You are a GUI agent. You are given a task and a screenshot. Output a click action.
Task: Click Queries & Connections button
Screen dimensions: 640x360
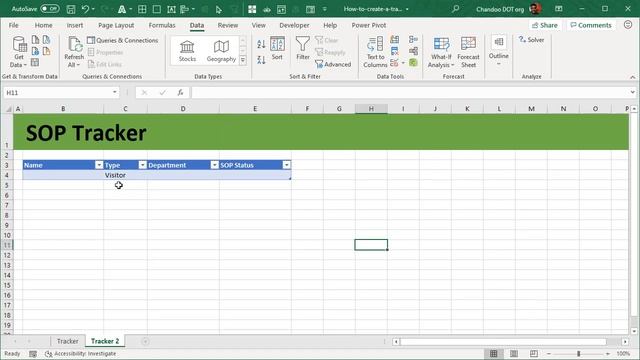coord(122,40)
